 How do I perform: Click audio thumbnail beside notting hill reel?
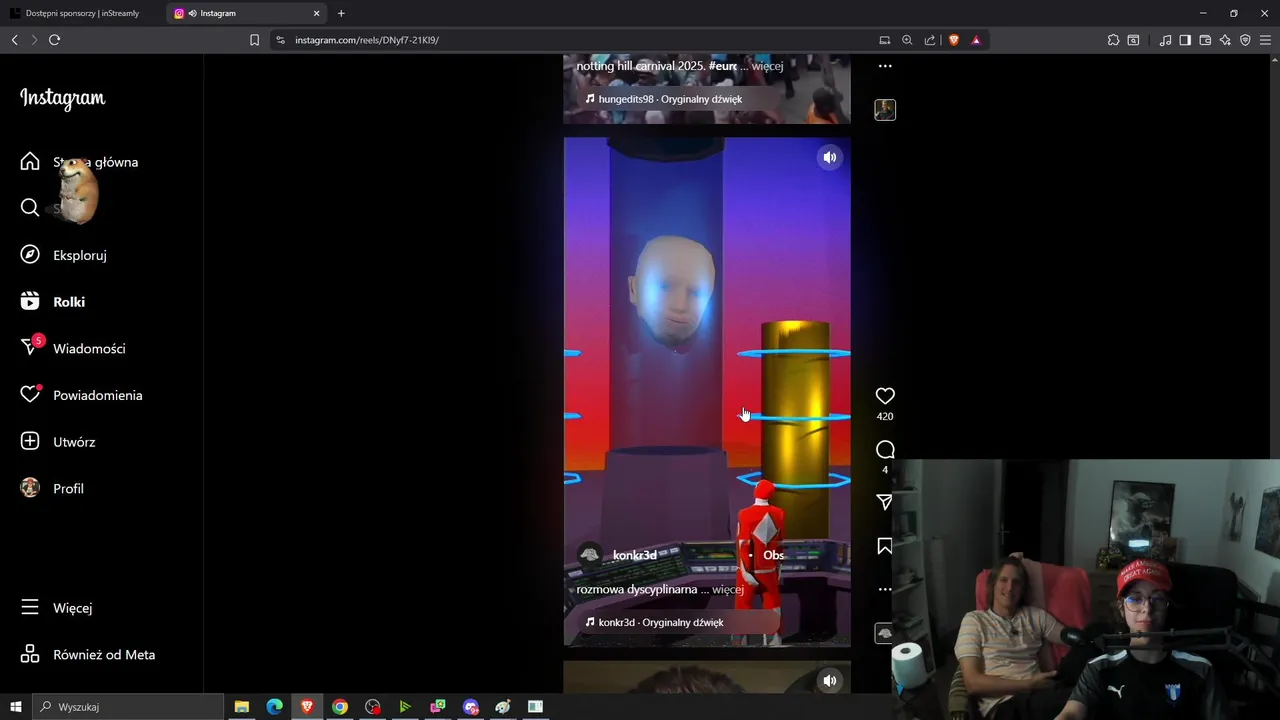tap(885, 110)
